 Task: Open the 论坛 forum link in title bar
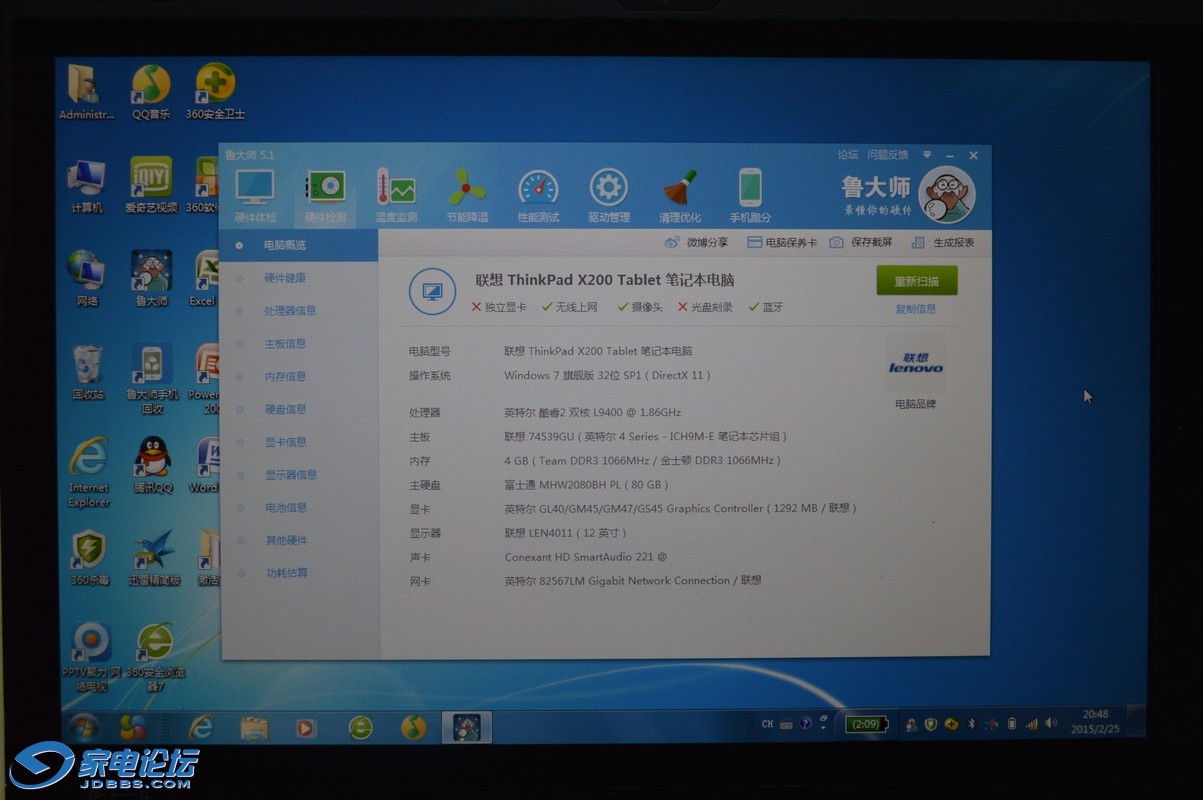click(x=847, y=155)
